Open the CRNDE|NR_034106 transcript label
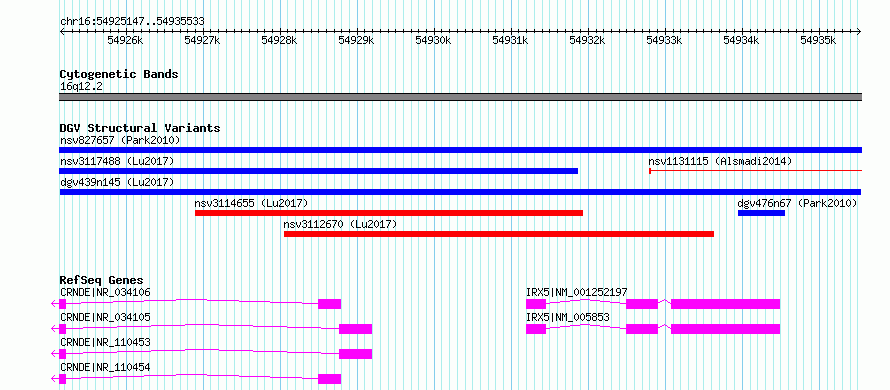 [x=106, y=292]
